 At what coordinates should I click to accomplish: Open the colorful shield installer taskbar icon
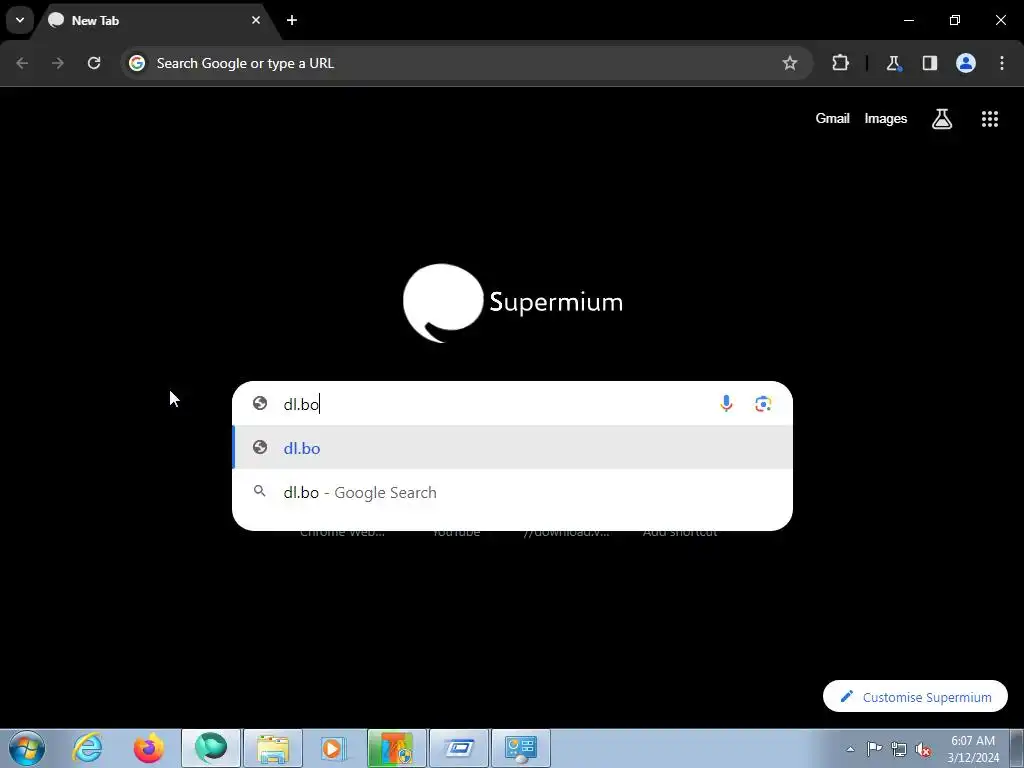coord(396,748)
